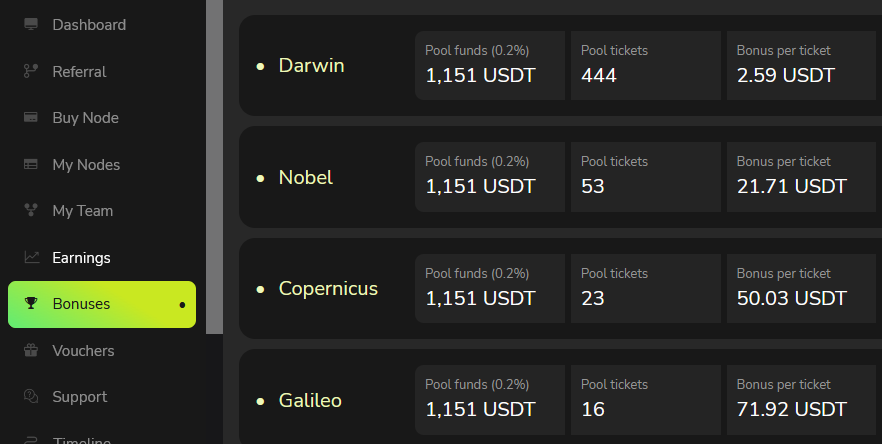Viewport: 882px width, 444px height.
Task: Click the Darwin pool name
Action: (311, 65)
